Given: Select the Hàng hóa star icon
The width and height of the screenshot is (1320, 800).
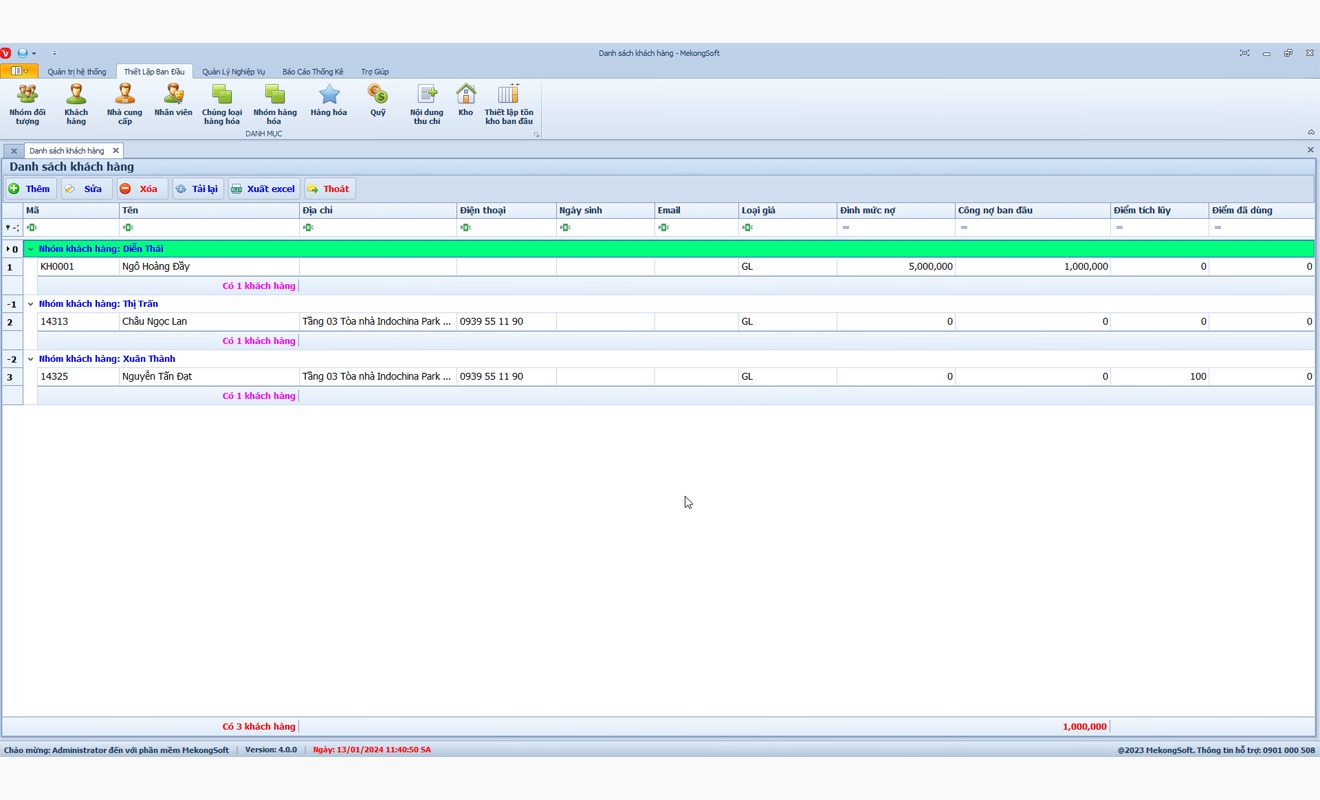Looking at the screenshot, I should tap(328, 101).
